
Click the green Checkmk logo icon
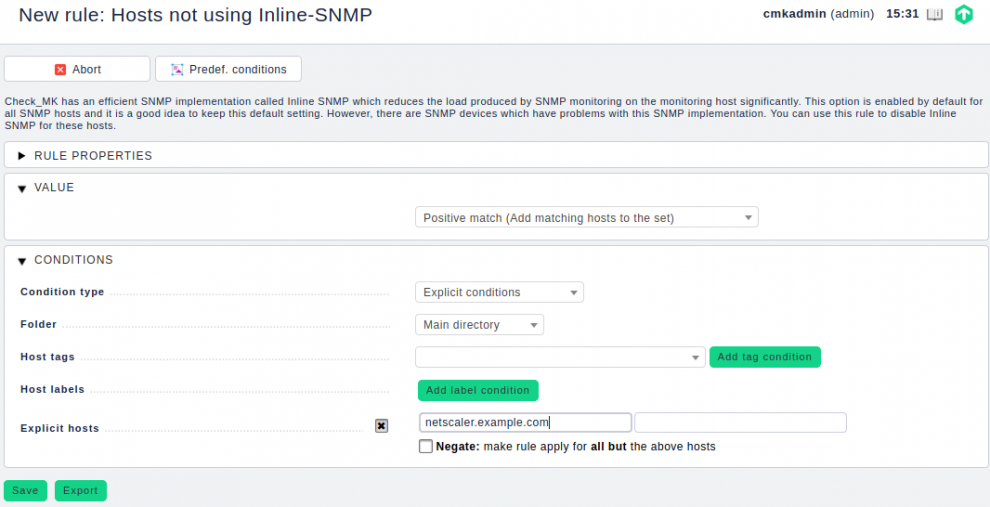tap(963, 14)
